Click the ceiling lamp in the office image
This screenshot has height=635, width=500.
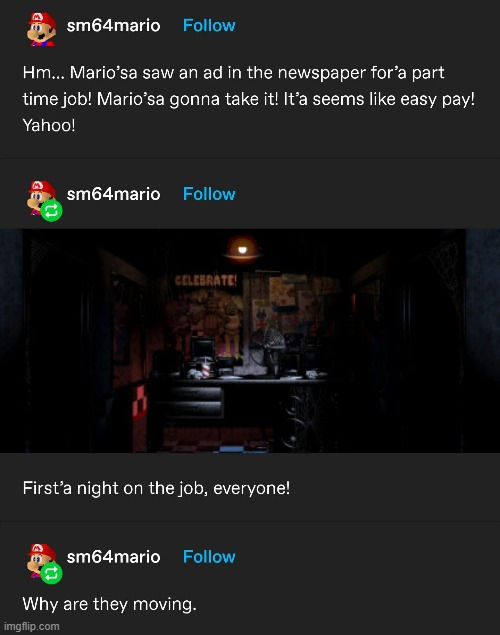pyautogui.click(x=242, y=249)
